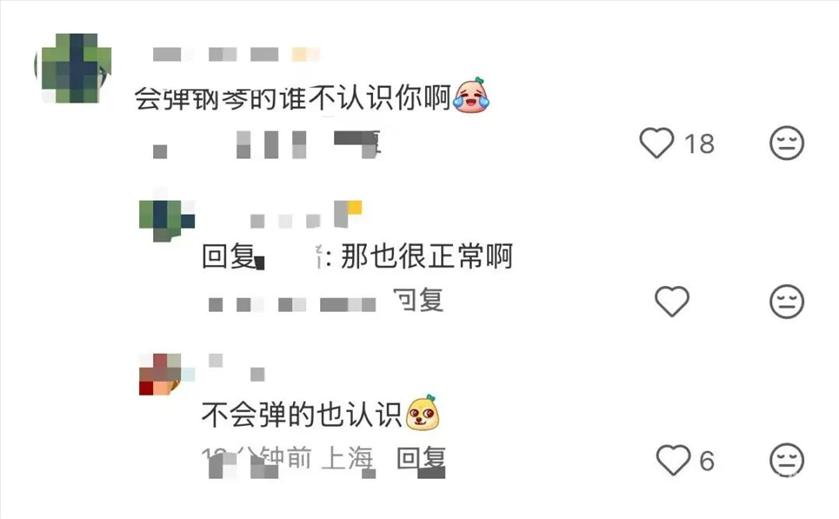Open the second replier's username
This screenshot has height=519, width=839.
[306, 215]
